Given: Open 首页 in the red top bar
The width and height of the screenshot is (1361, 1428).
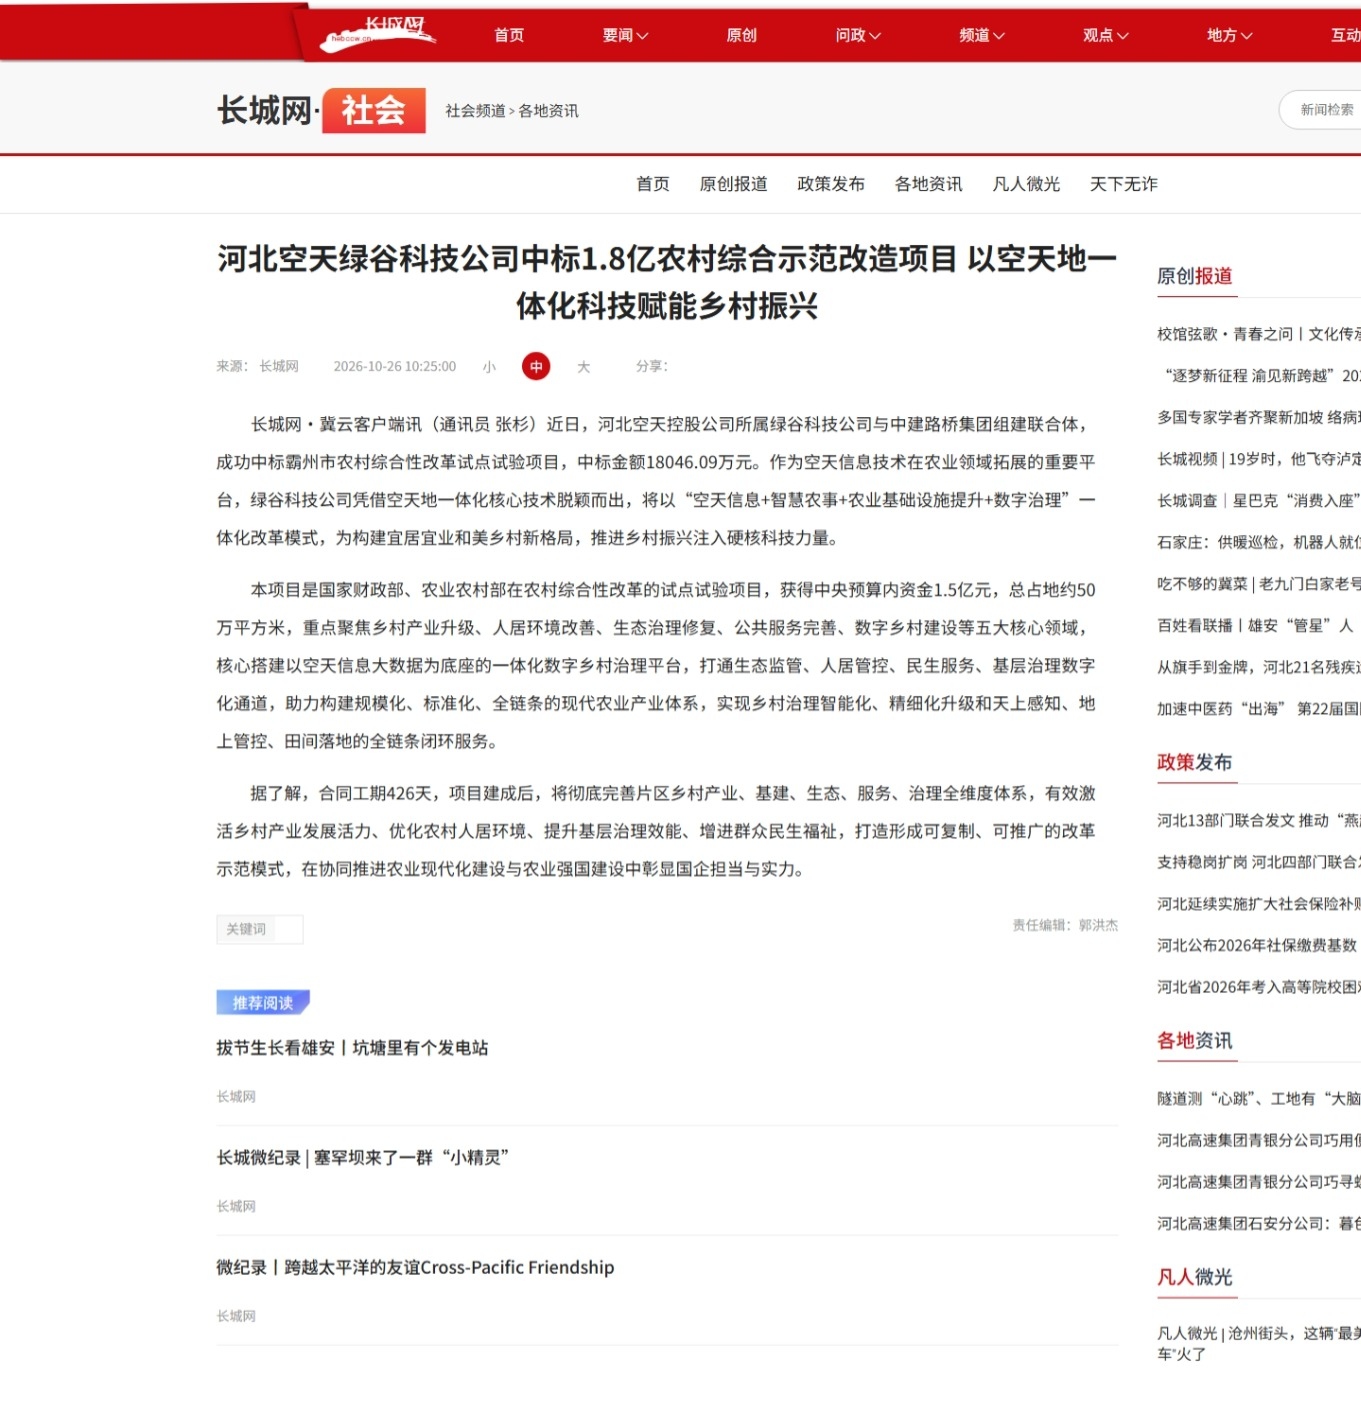Looking at the screenshot, I should pos(509,35).
